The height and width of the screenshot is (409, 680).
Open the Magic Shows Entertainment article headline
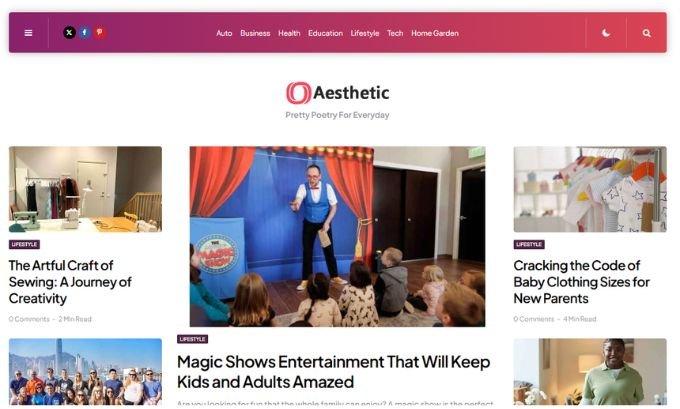[x=333, y=372]
